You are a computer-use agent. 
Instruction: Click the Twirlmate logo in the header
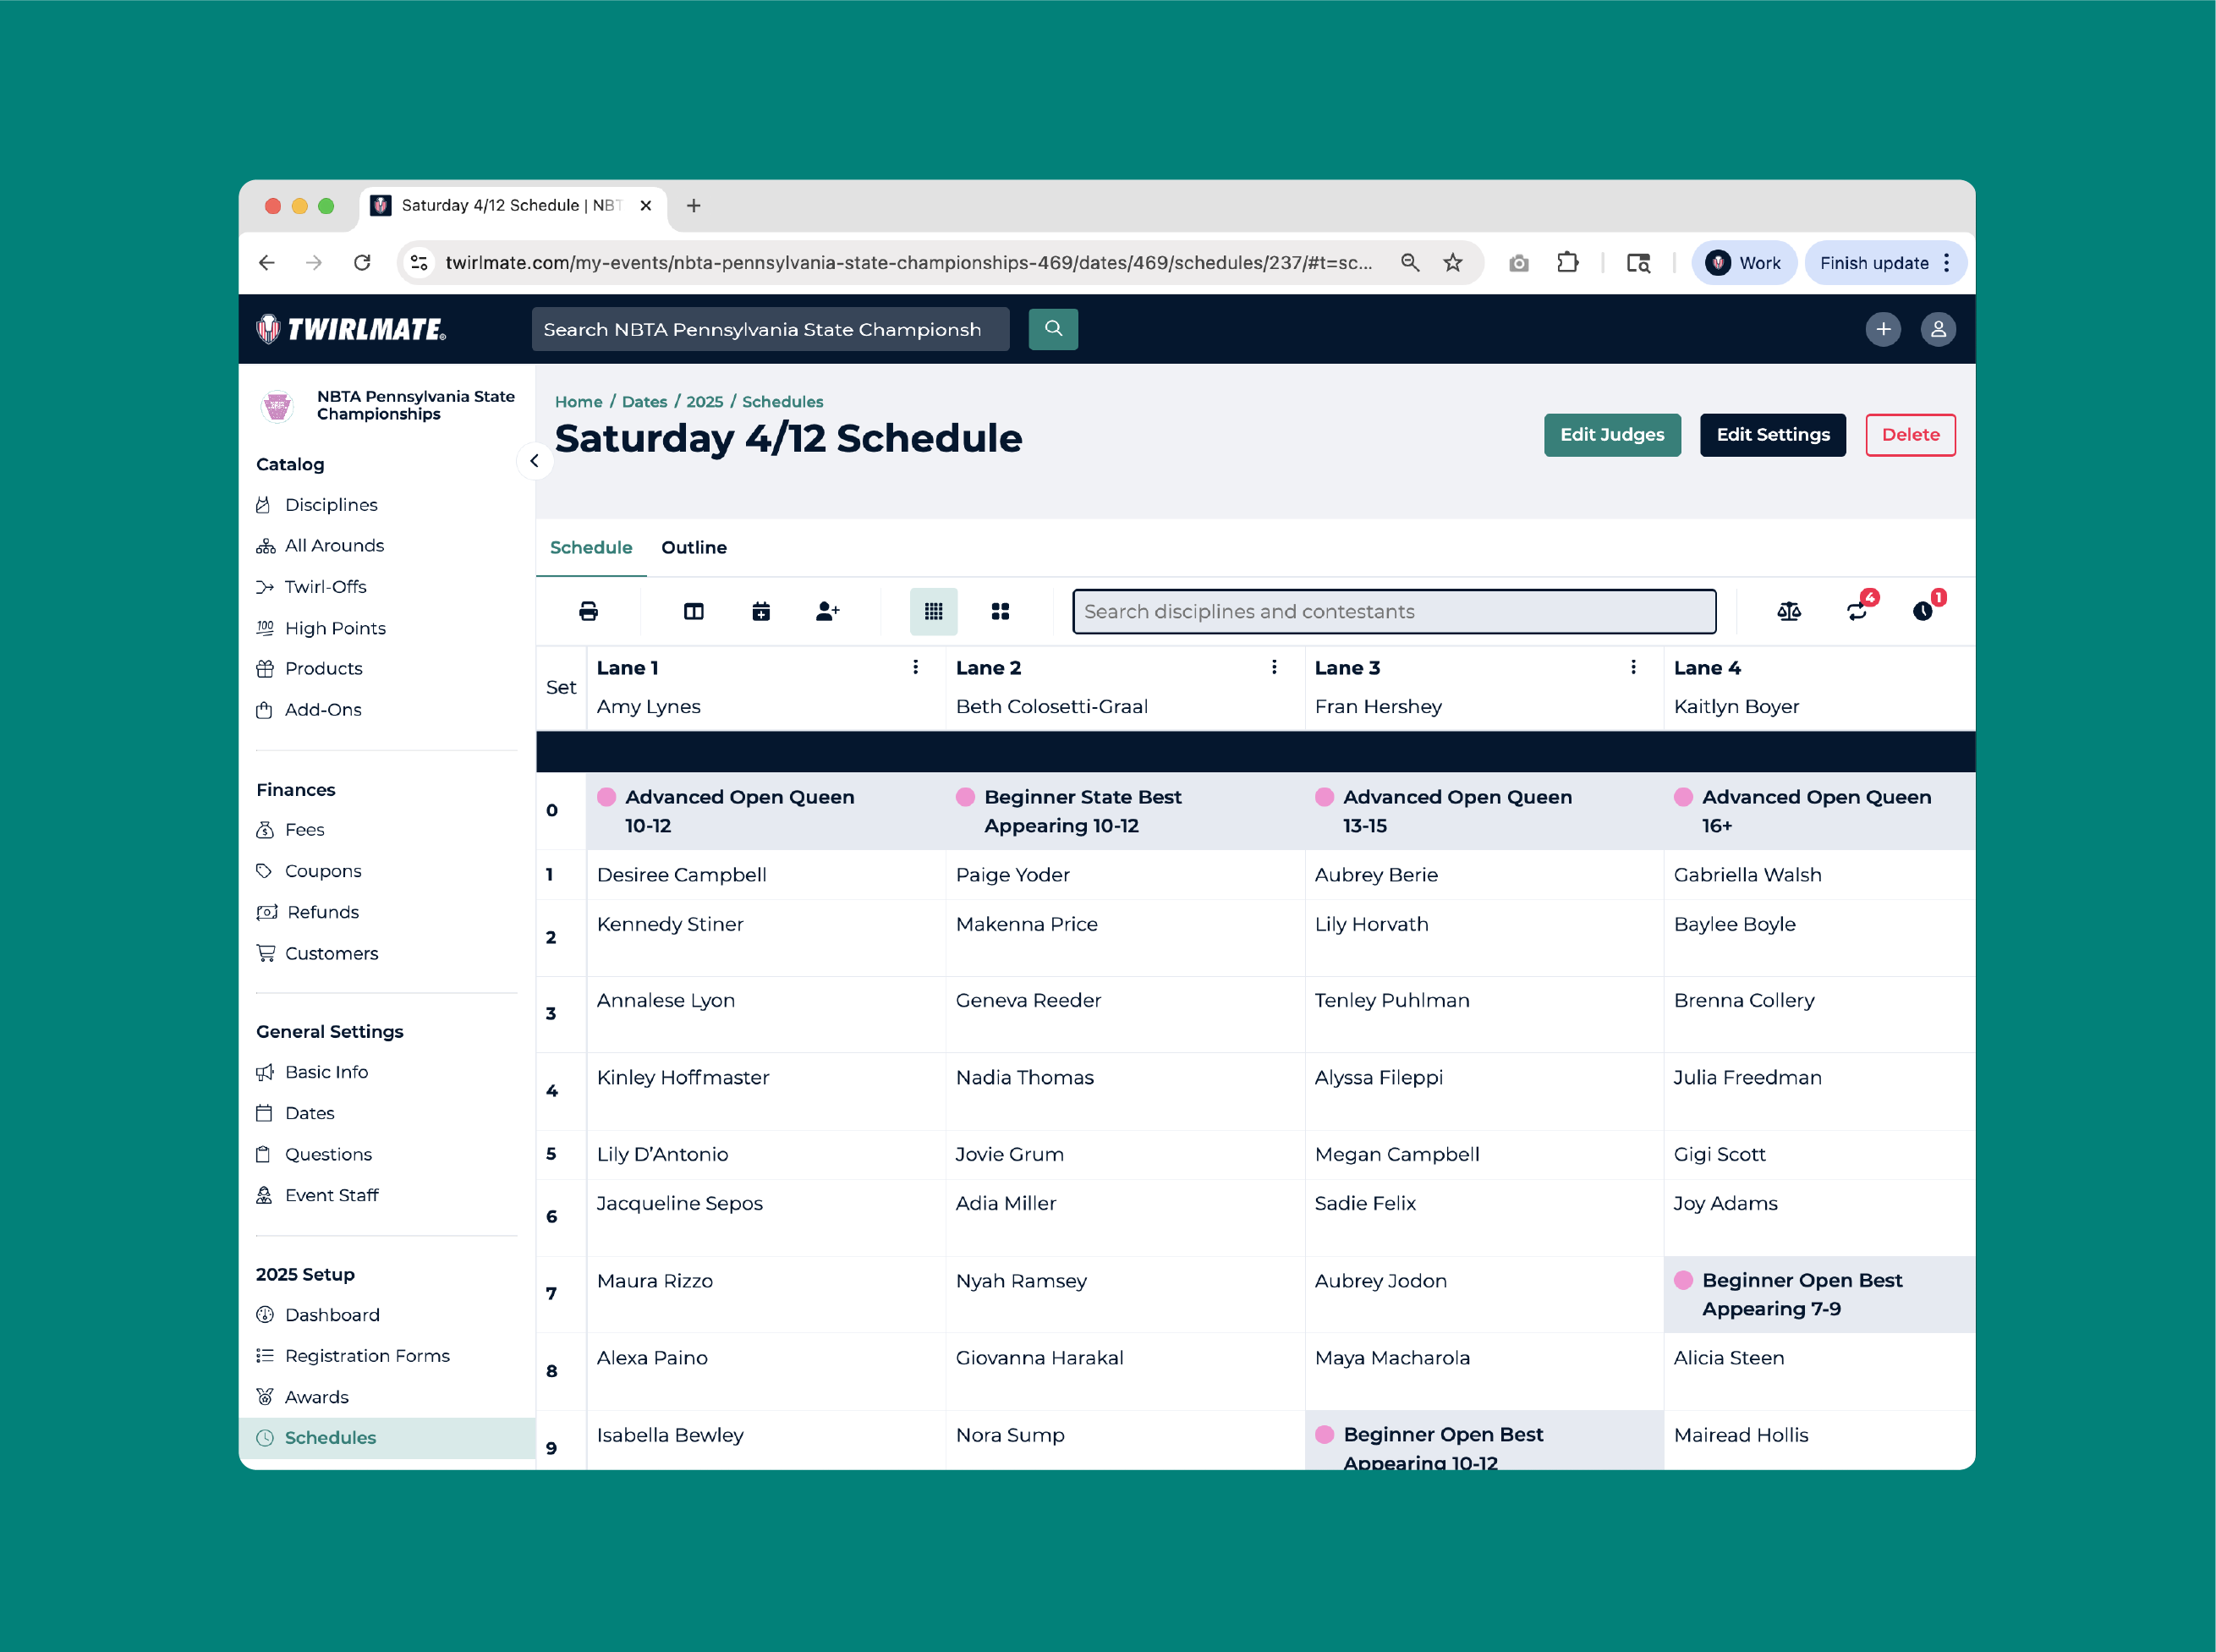(352, 329)
